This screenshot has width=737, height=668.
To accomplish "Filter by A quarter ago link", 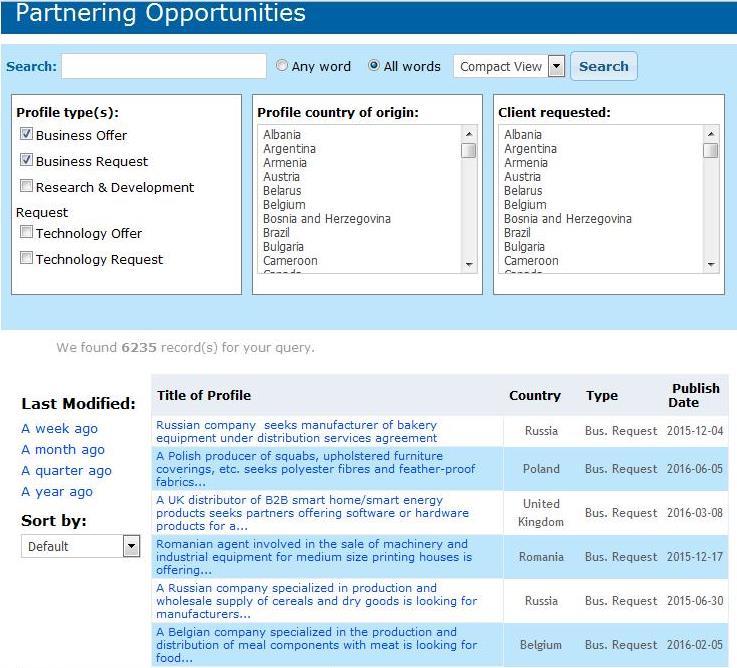I will click(66, 471).
